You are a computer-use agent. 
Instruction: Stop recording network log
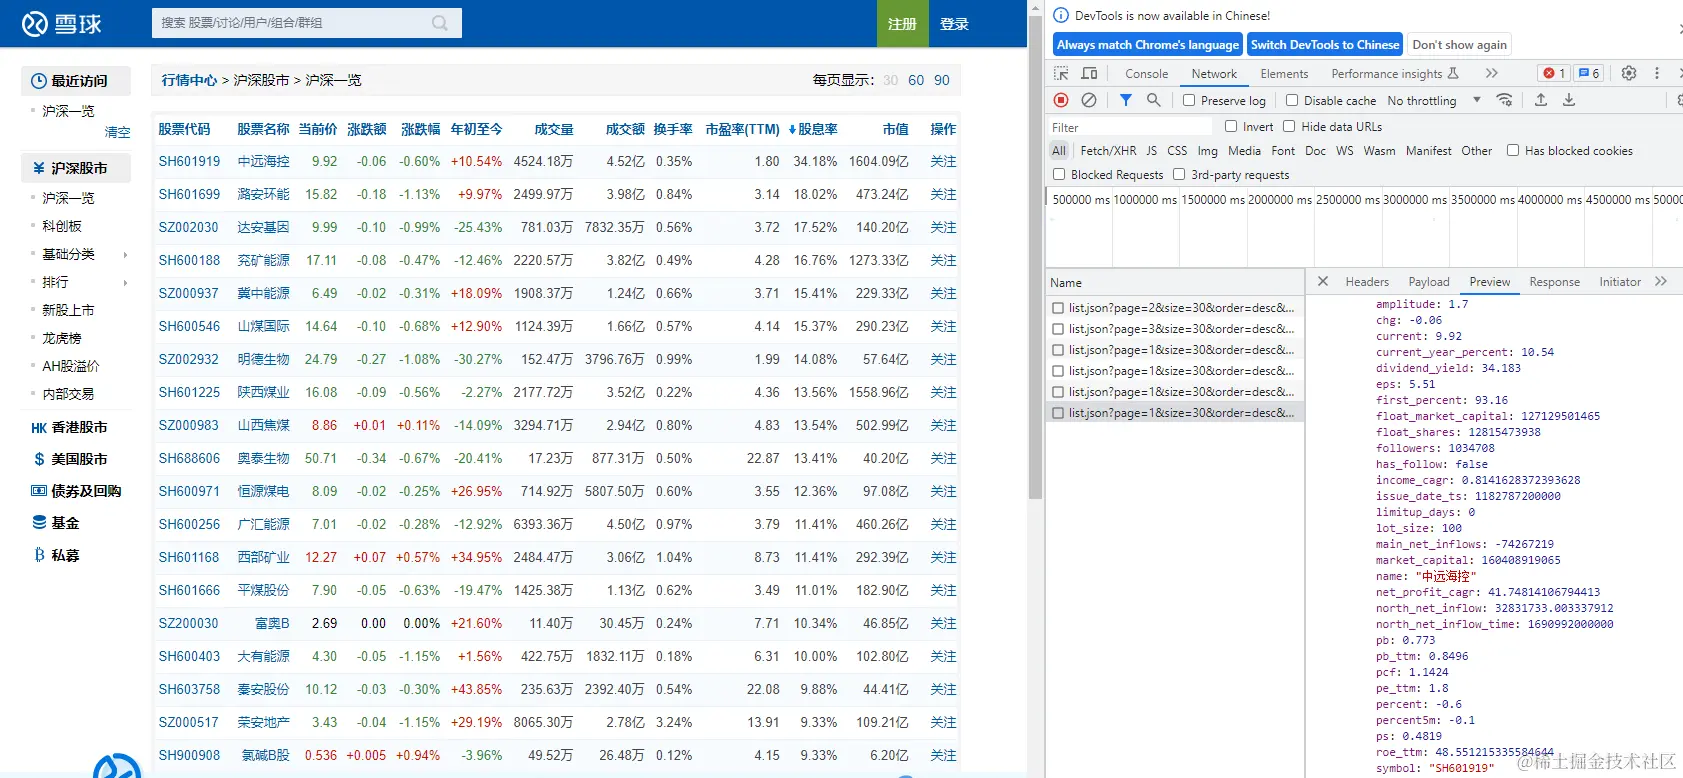pyautogui.click(x=1061, y=100)
